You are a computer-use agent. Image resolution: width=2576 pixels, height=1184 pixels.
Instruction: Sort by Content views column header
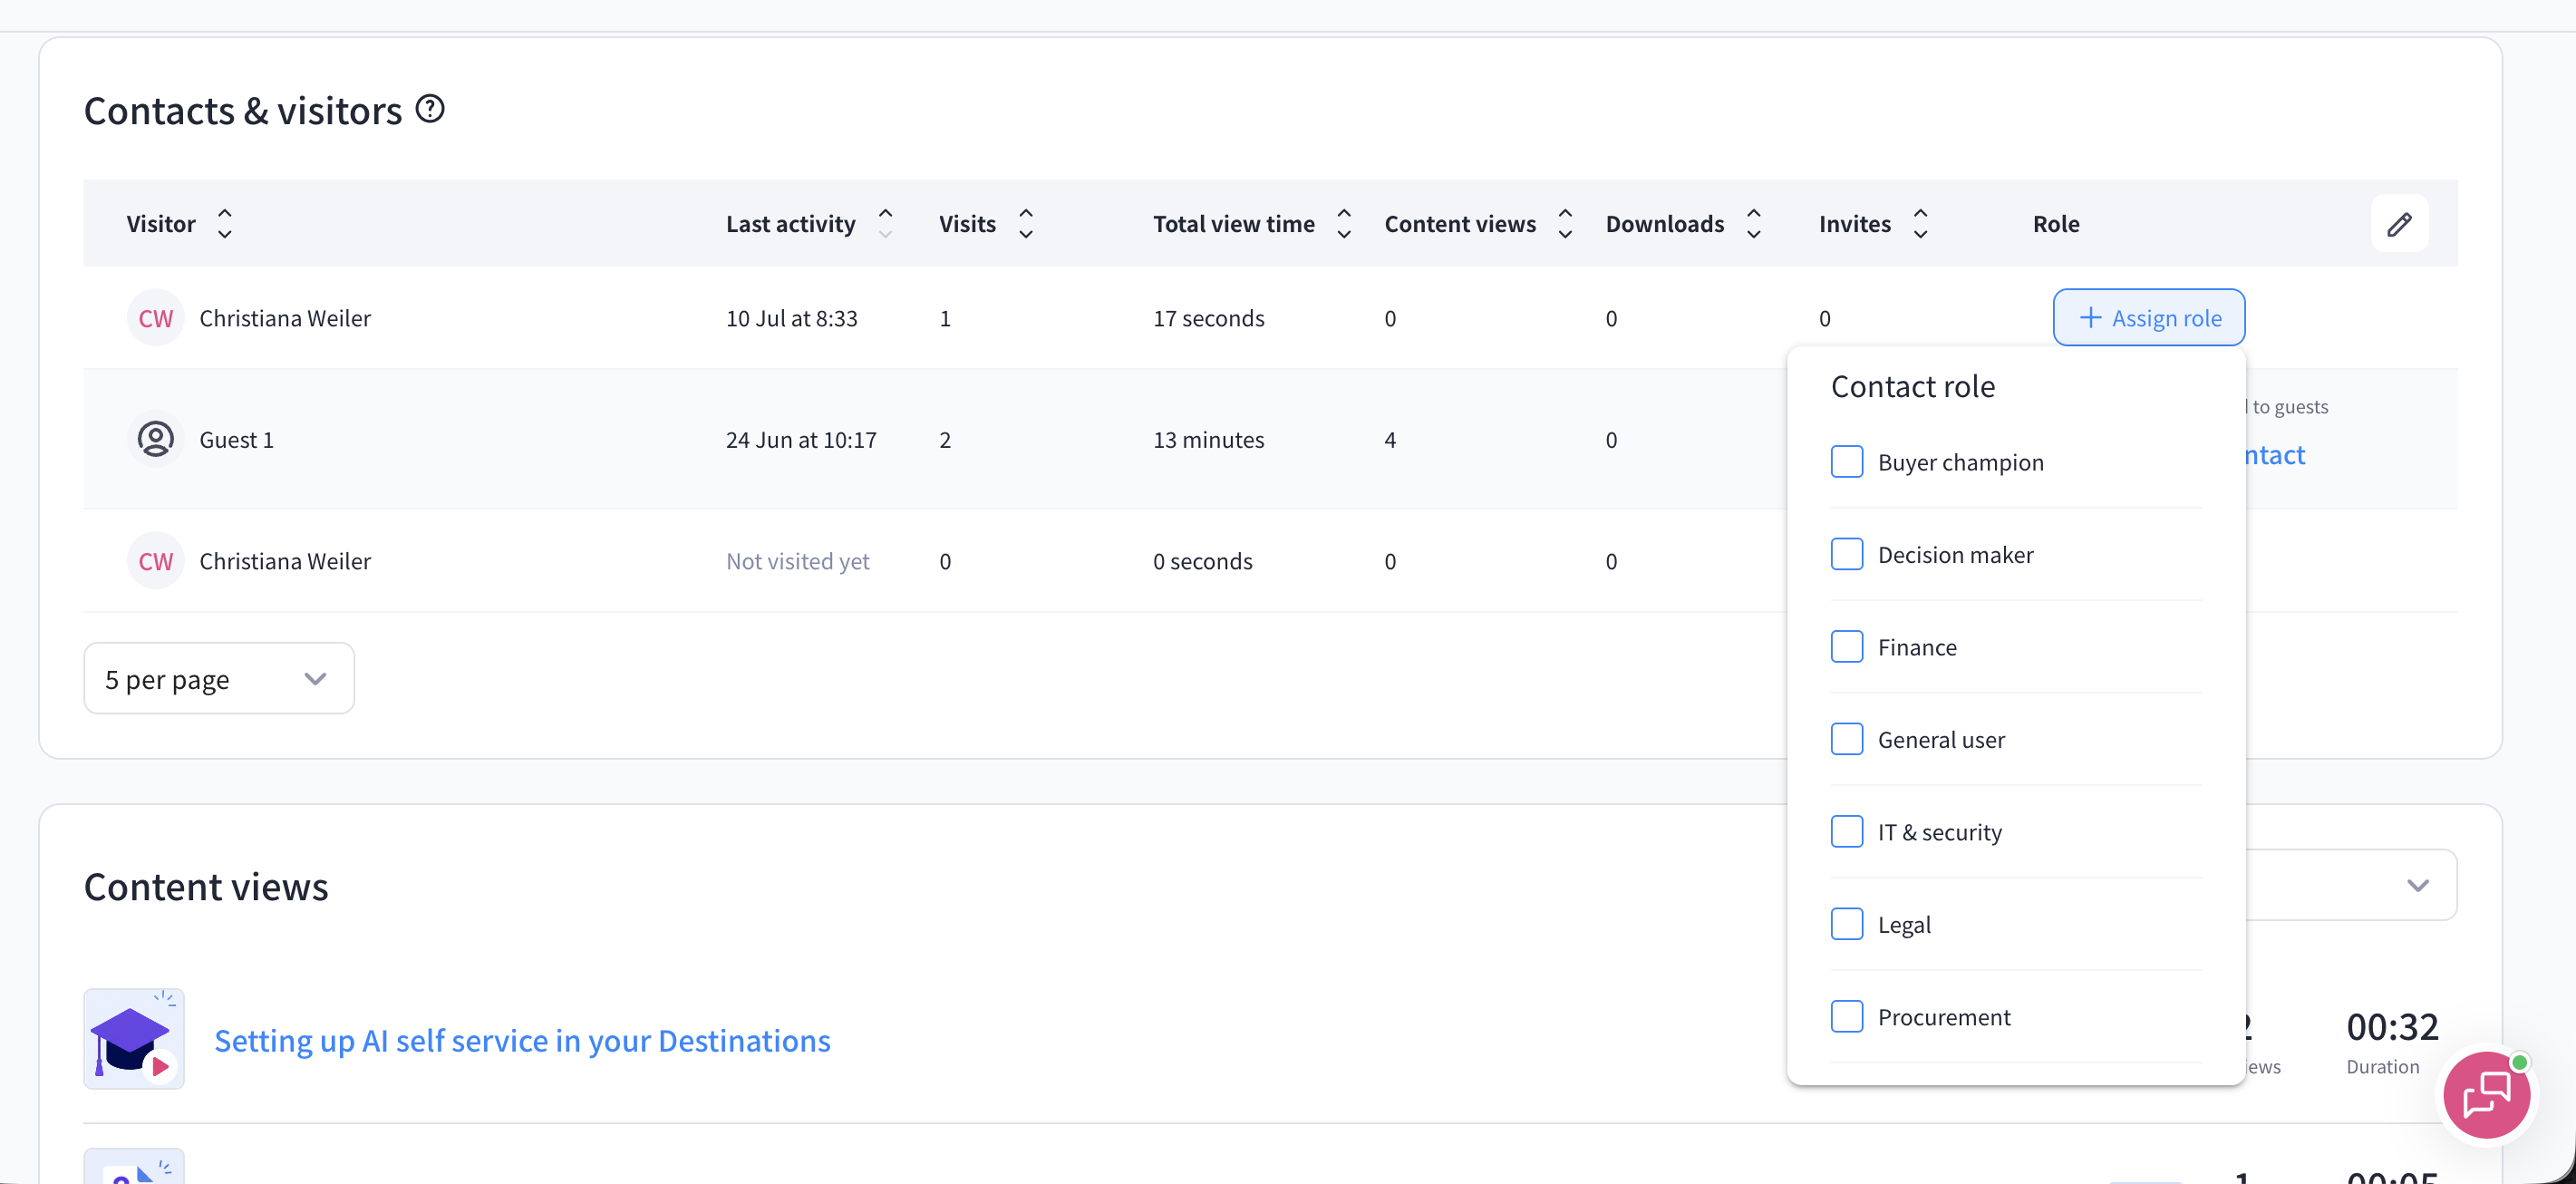click(1460, 224)
